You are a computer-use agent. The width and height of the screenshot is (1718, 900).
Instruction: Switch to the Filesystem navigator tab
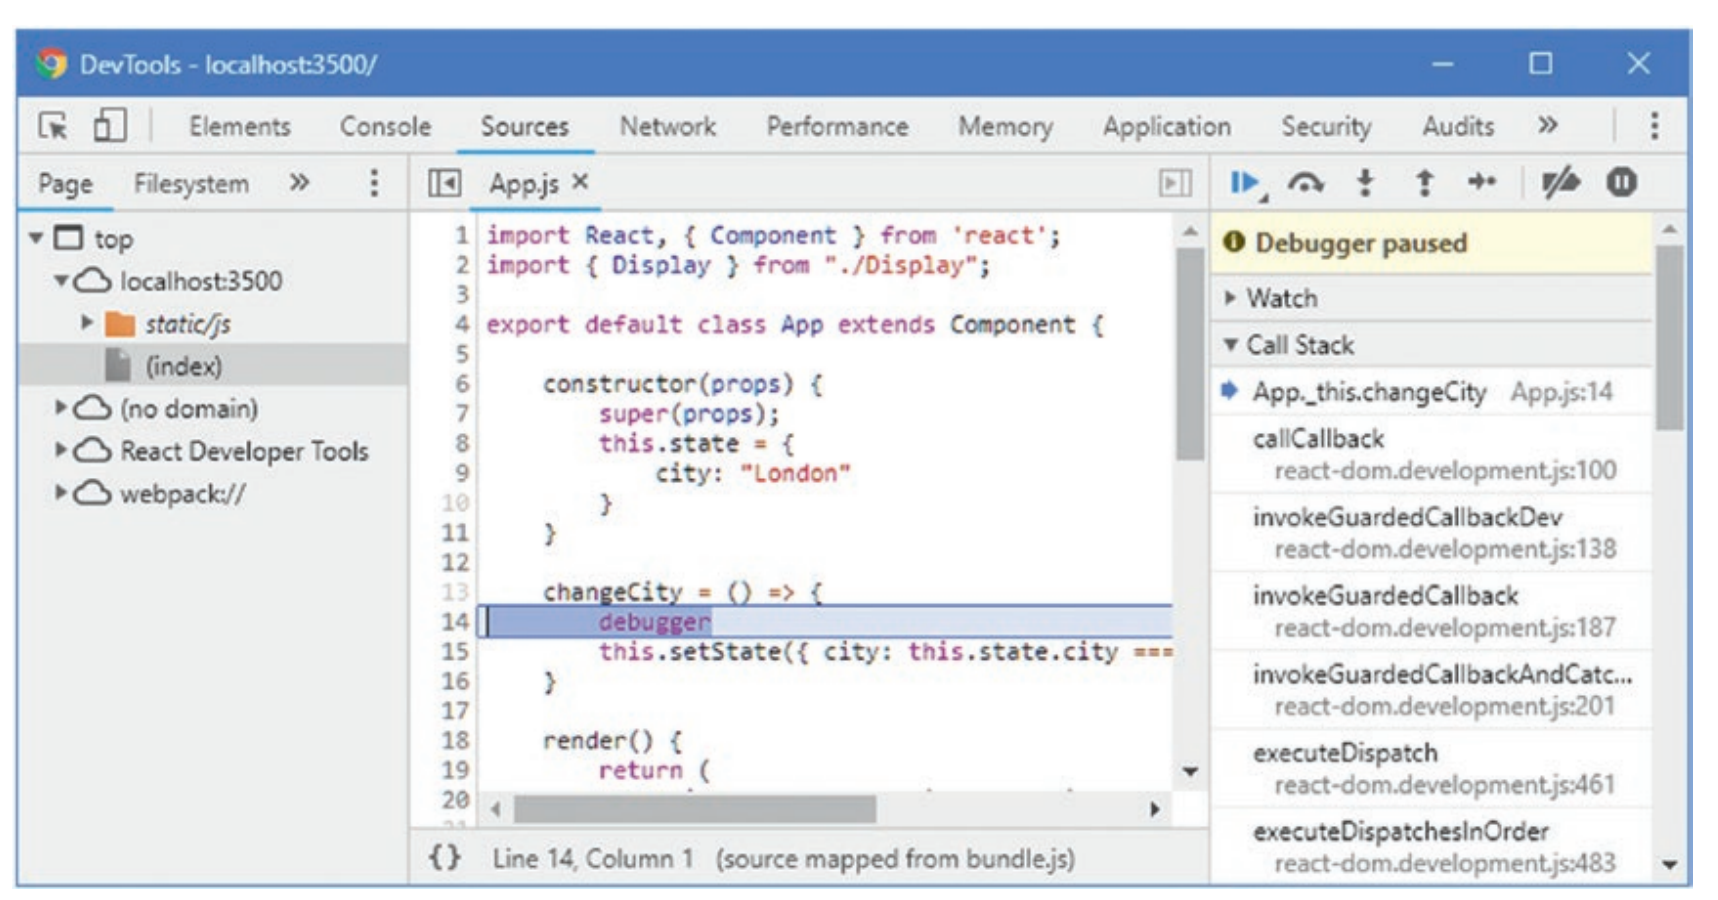(191, 184)
